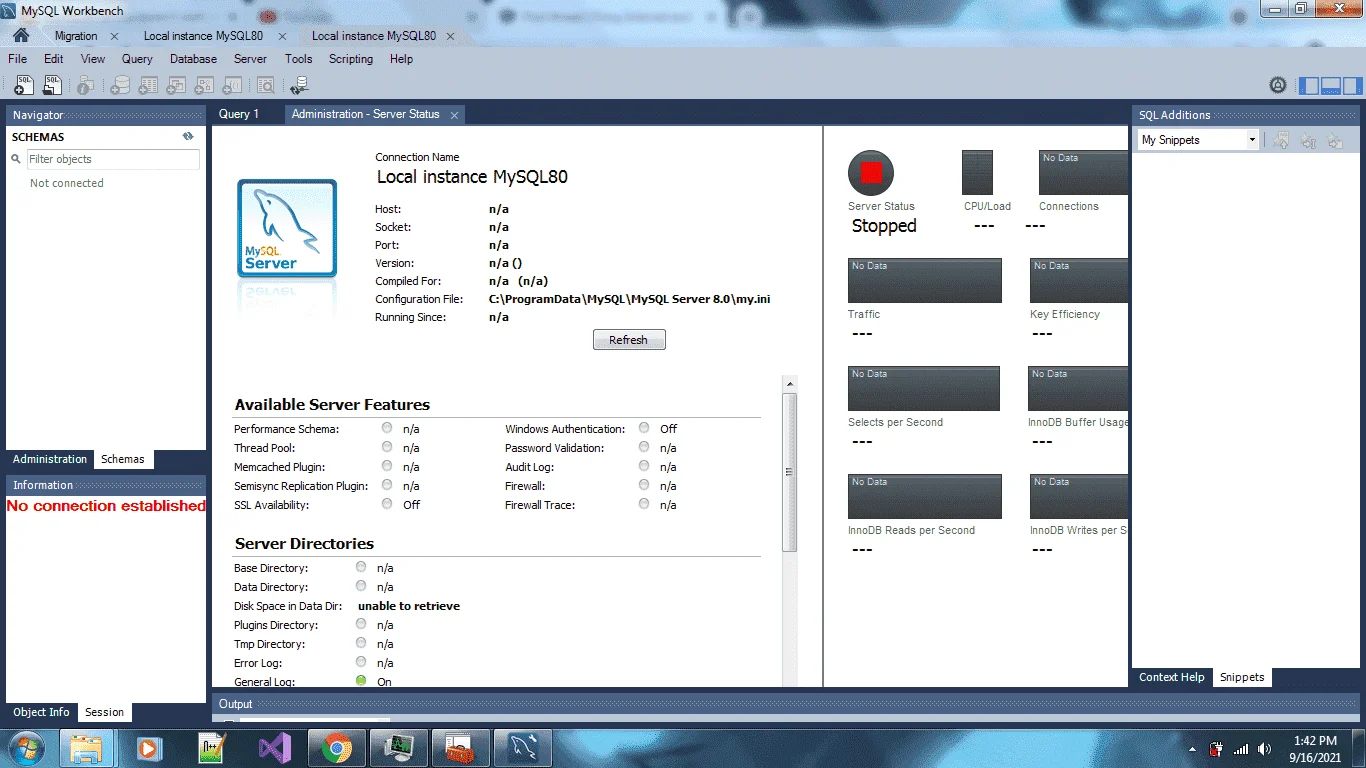This screenshot has height=768, width=1366.
Task: Click the 'unable to retrieve' disk space value
Action: [409, 606]
